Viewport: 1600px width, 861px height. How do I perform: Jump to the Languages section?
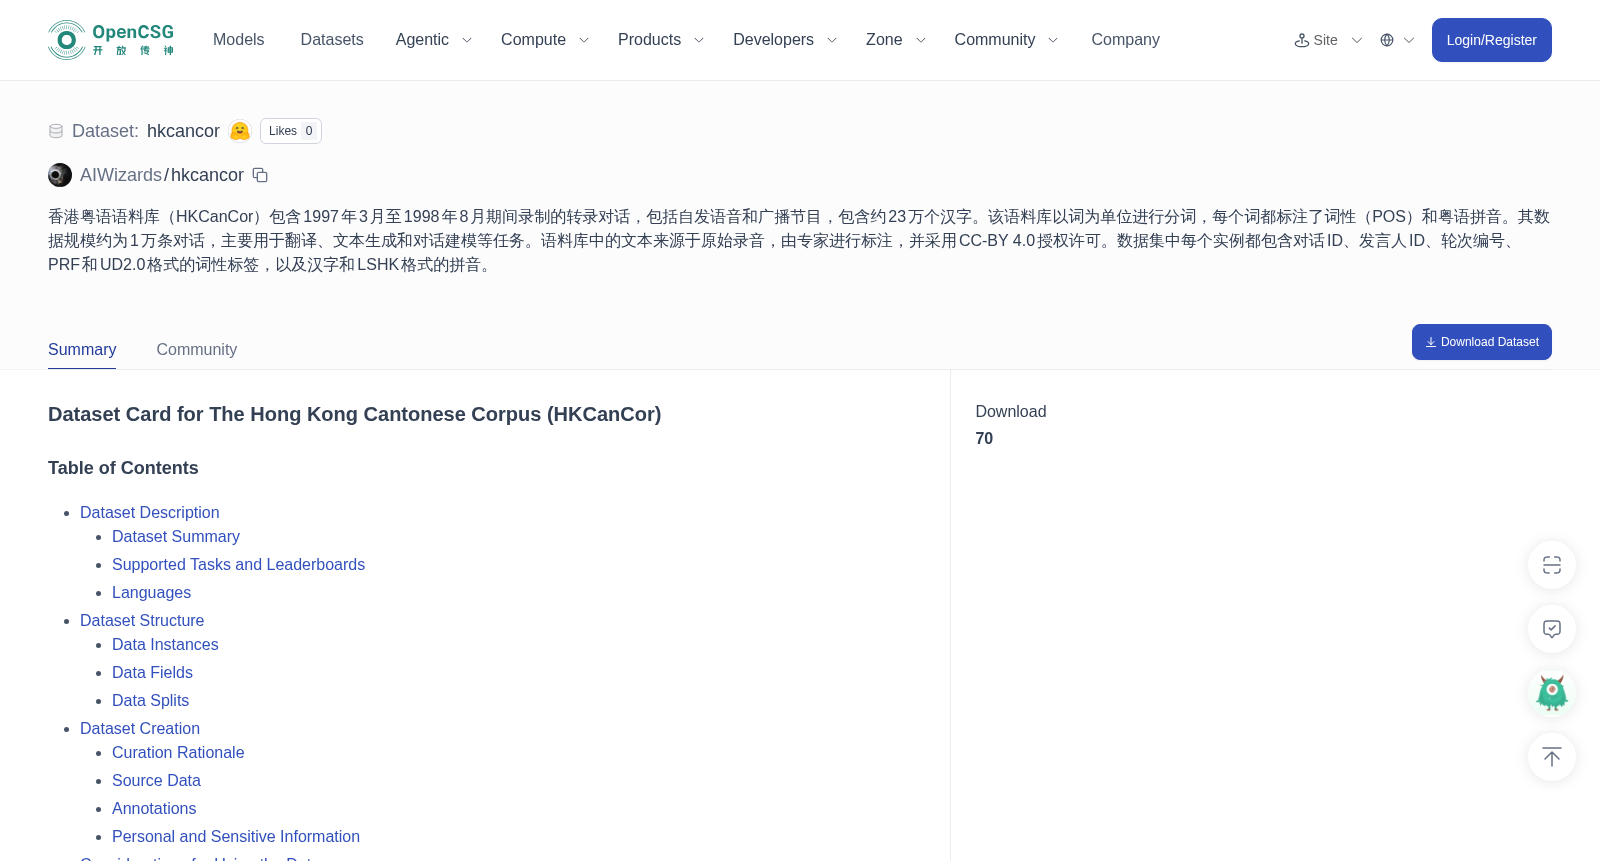coord(151,592)
